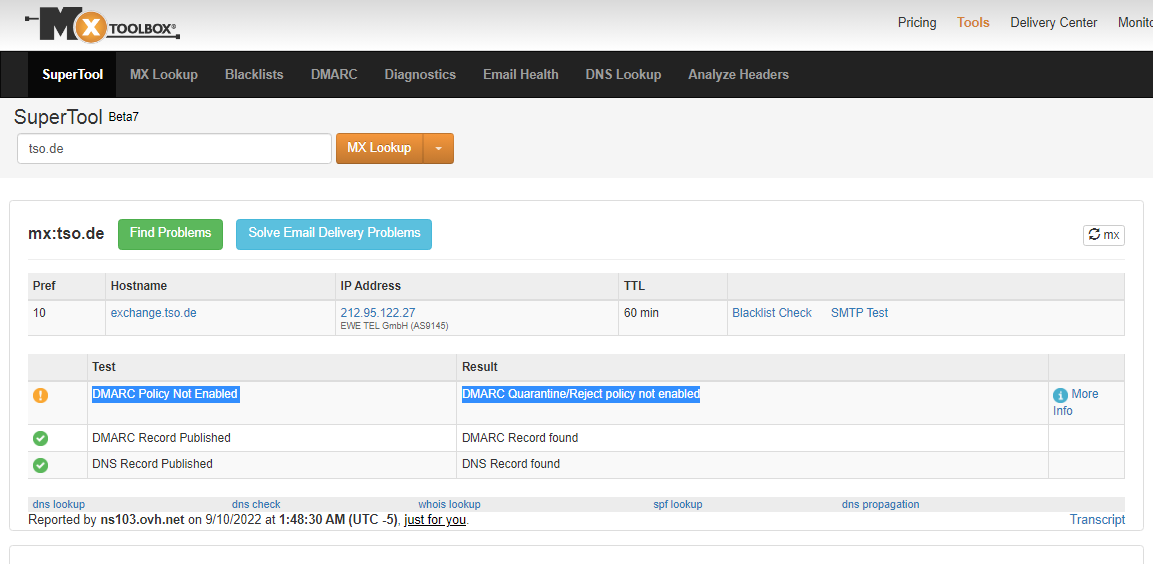Open the 212.95.122.27 IP address link
This screenshot has height=564, width=1153.
pyautogui.click(x=378, y=313)
